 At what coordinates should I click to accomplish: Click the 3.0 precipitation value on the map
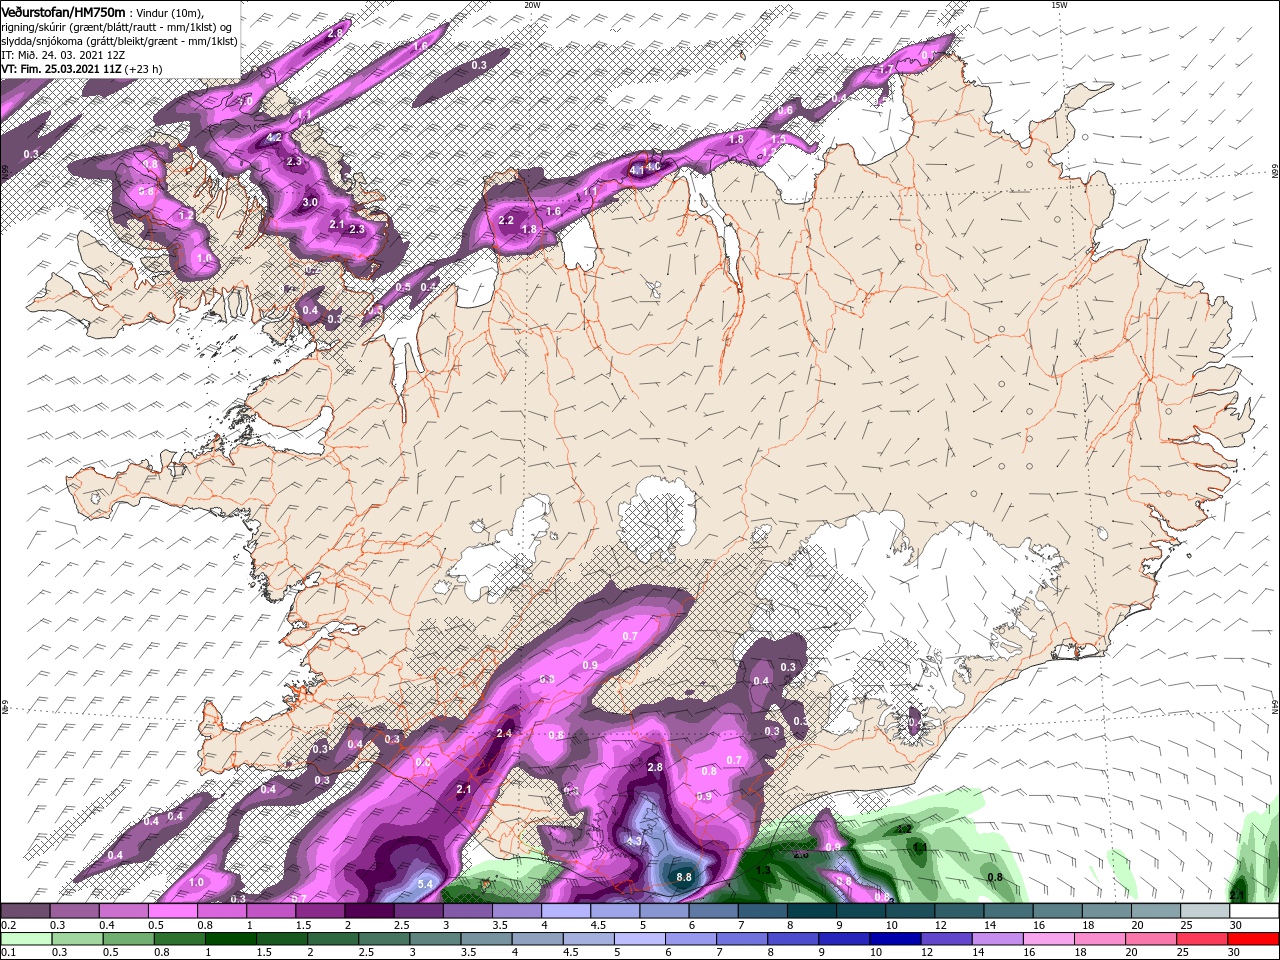tap(310, 202)
